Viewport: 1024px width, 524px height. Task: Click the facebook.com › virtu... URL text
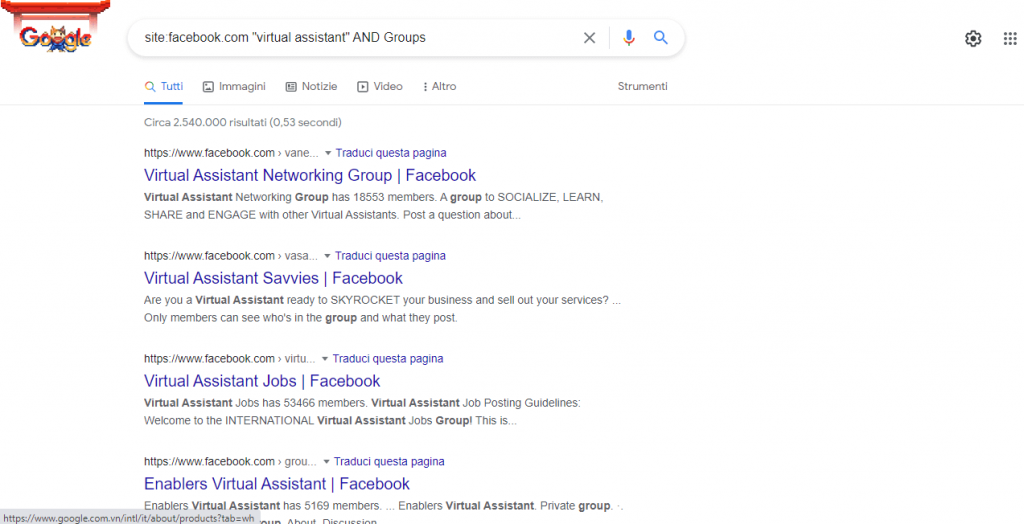(230, 358)
